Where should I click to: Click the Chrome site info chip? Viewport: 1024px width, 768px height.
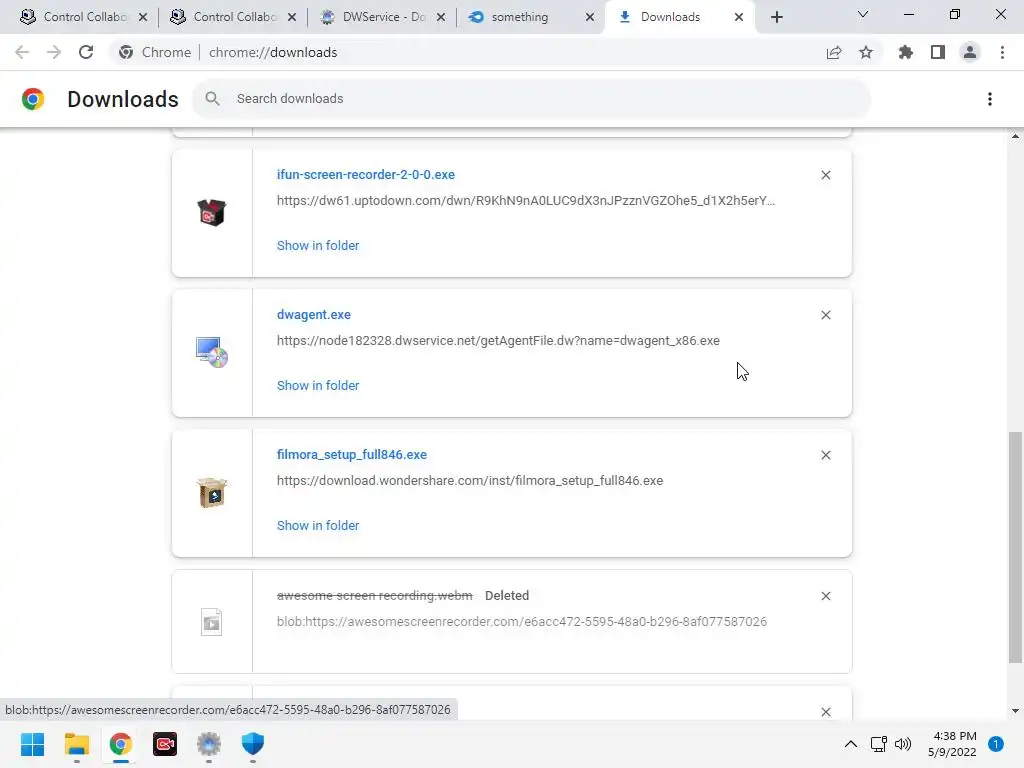pos(155,52)
